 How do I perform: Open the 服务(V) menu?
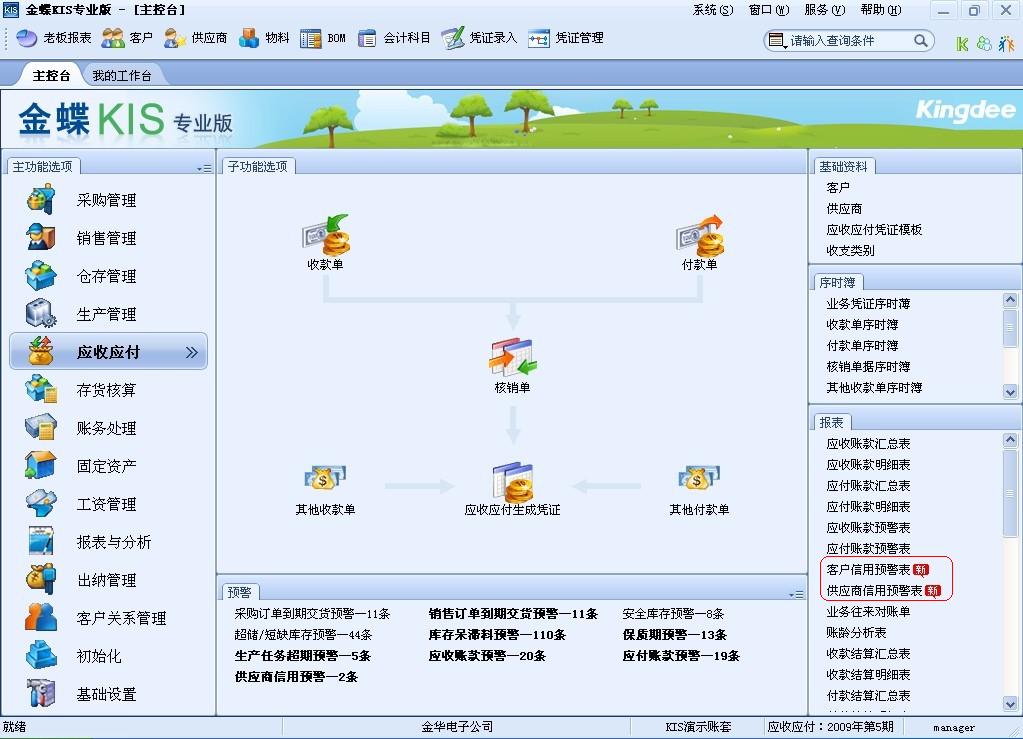(825, 10)
